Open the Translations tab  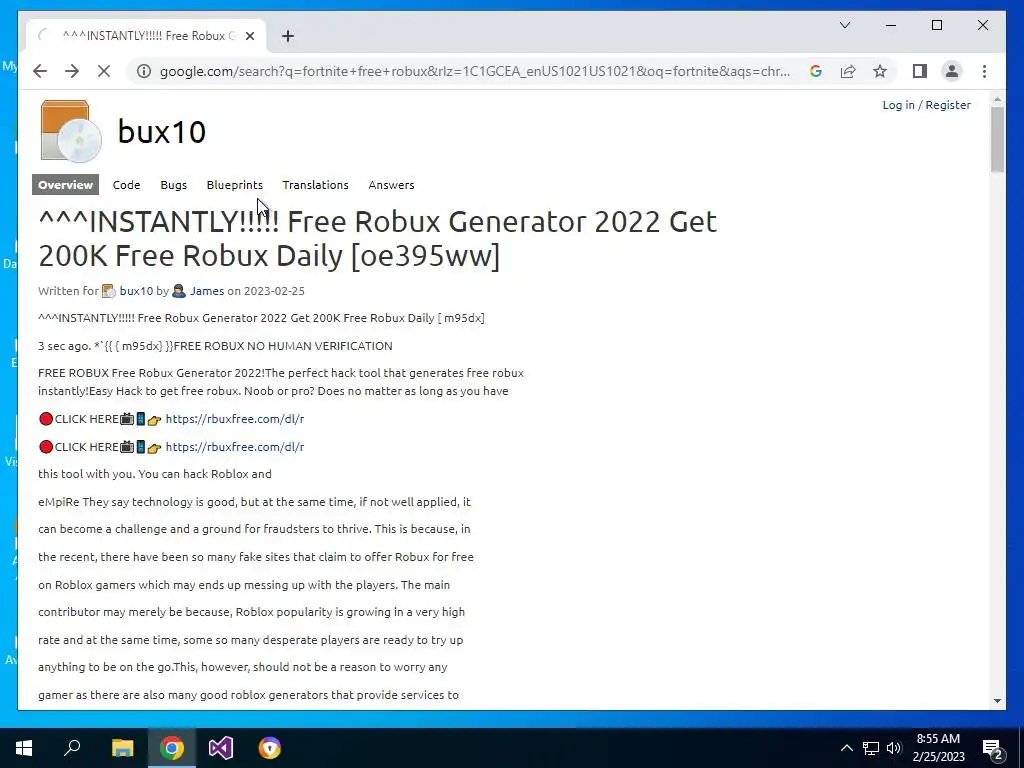tap(315, 185)
